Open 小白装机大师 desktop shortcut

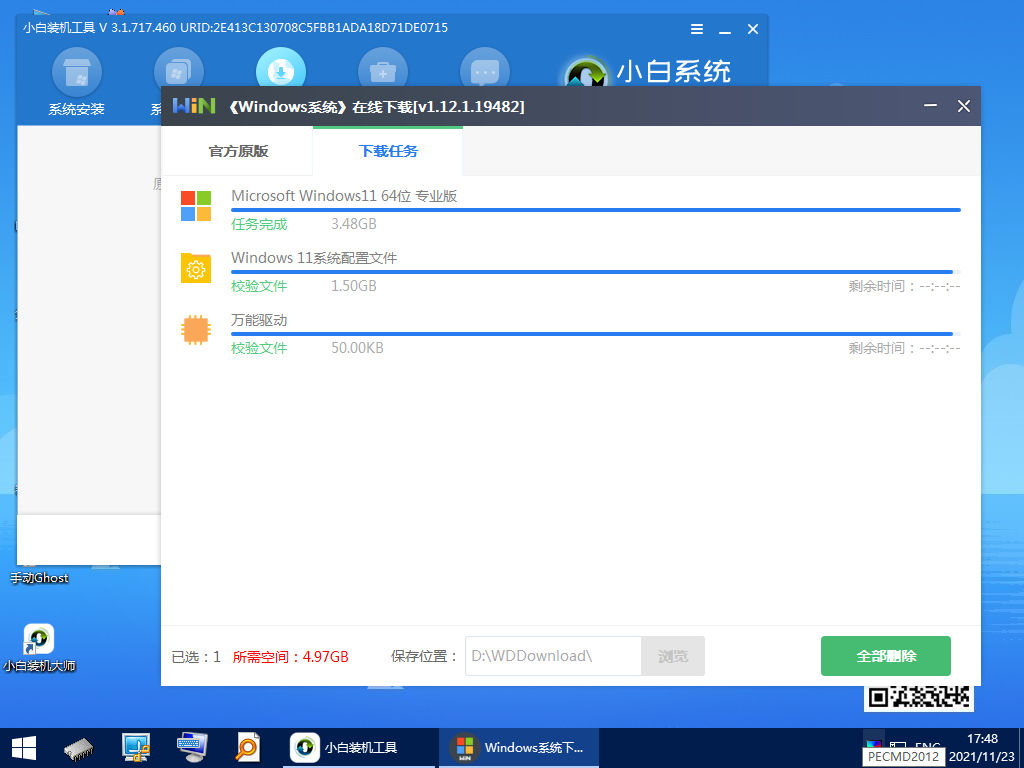(39, 647)
